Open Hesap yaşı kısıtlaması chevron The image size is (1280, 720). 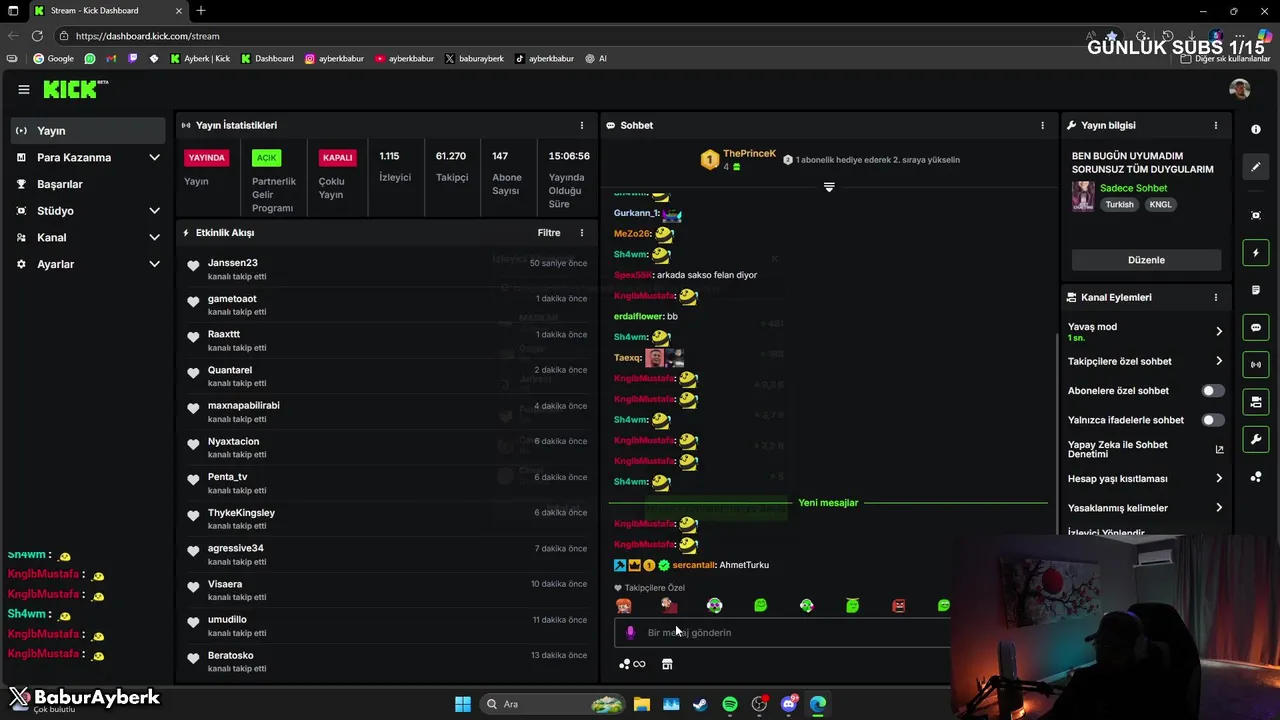tap(1219, 478)
